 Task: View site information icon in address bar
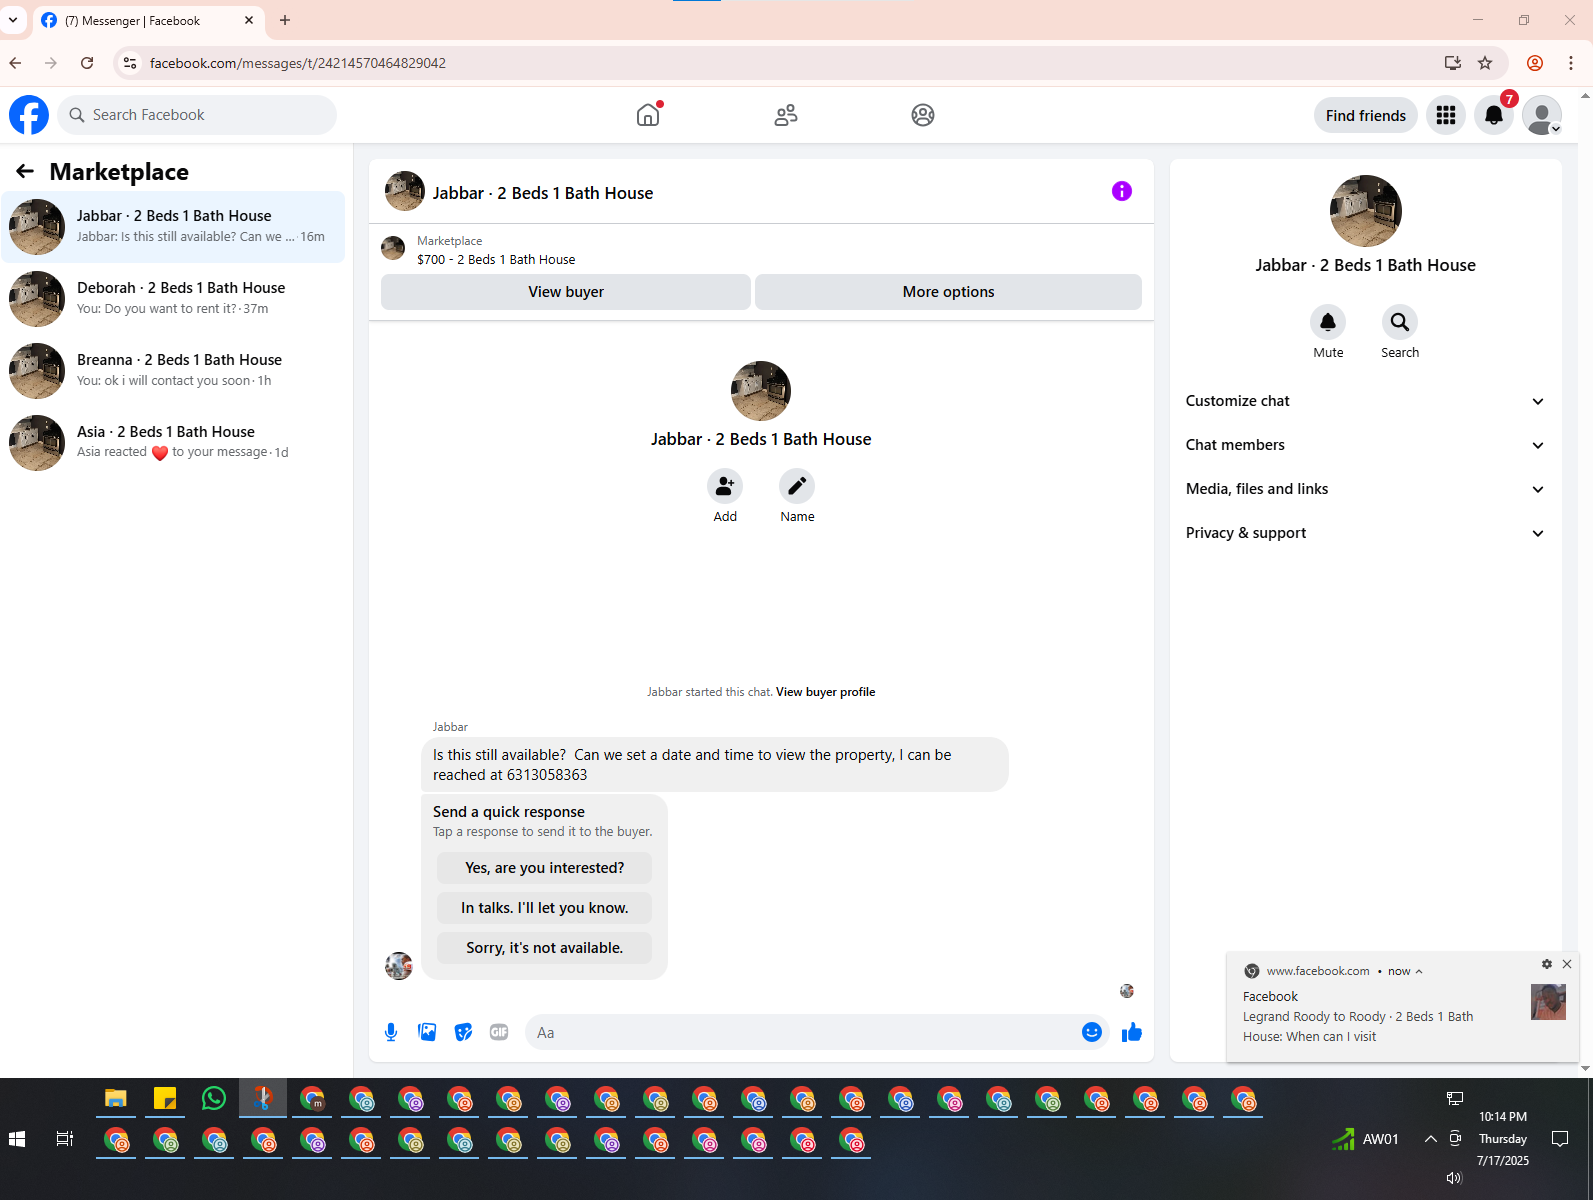(130, 63)
